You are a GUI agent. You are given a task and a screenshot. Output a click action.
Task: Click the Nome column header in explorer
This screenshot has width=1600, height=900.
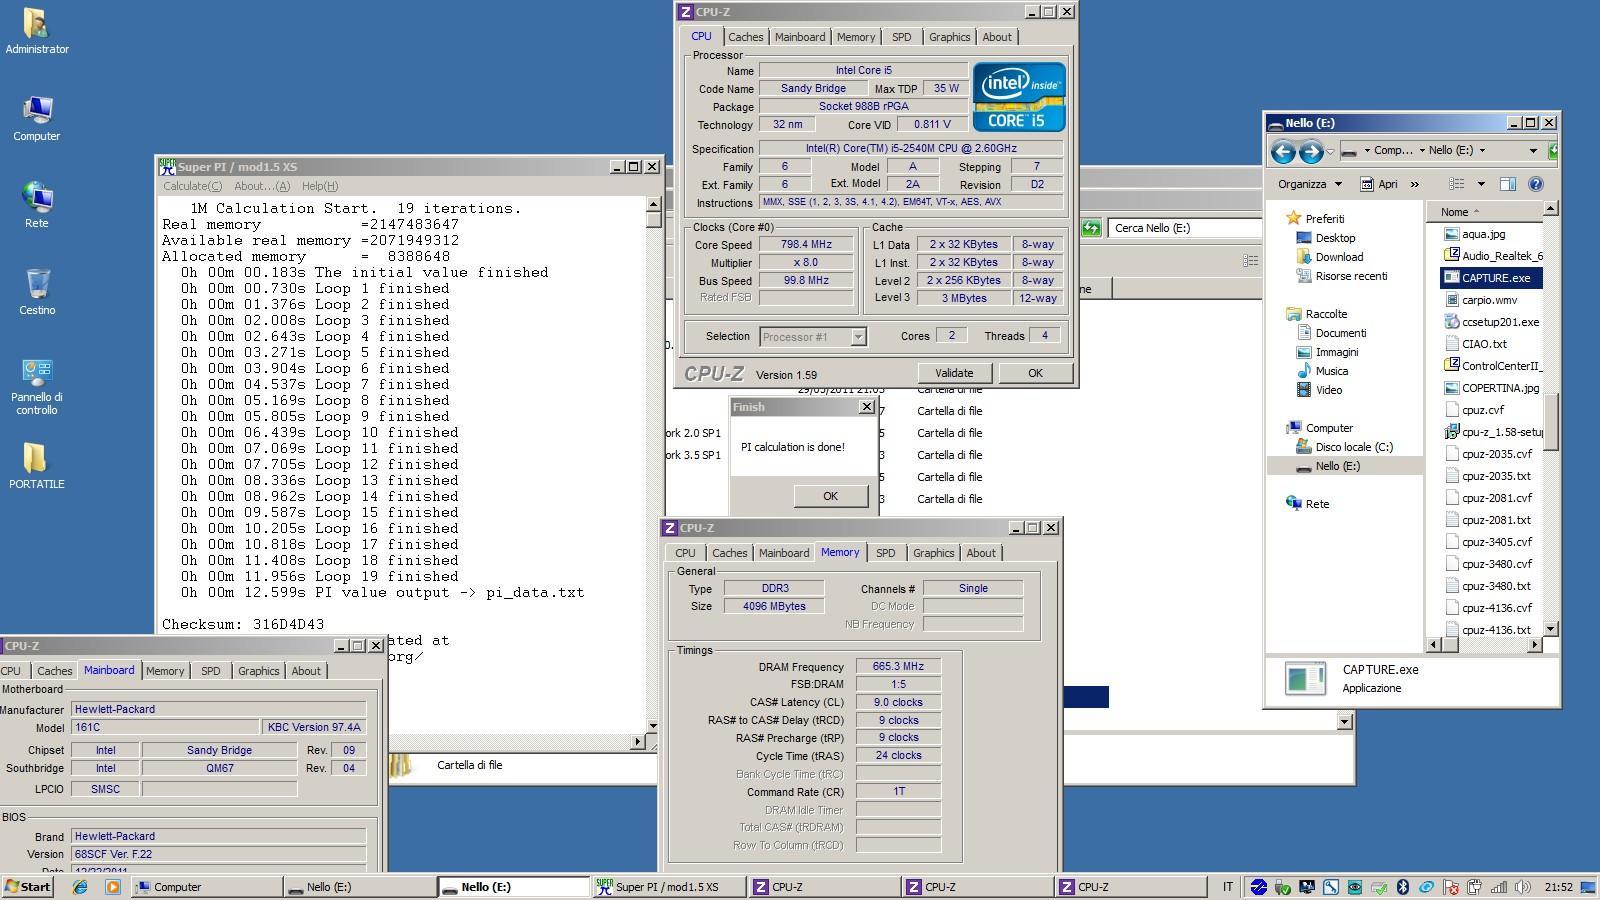[1485, 212]
